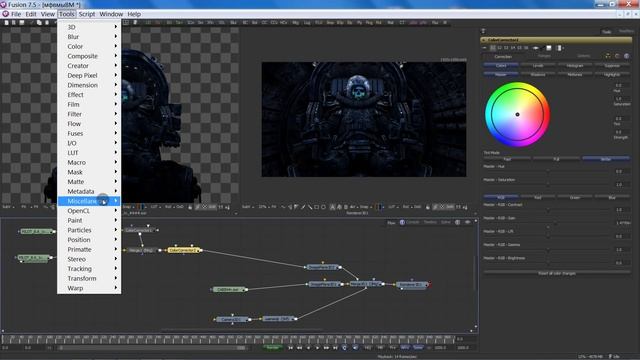Open the Options tab in ColorCorrector
Image resolution: width=640 pixels, height=360 pixels.
(x=584, y=56)
